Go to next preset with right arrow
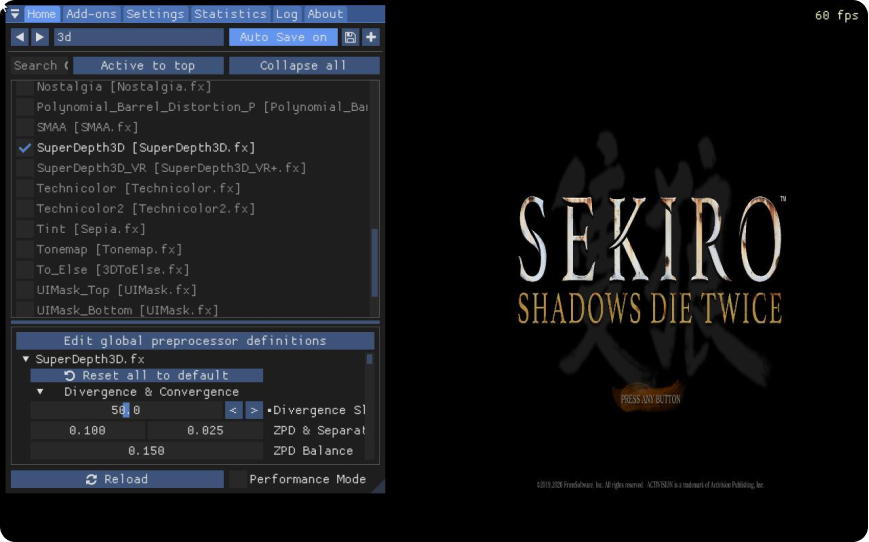The image size is (869, 542). (x=40, y=37)
